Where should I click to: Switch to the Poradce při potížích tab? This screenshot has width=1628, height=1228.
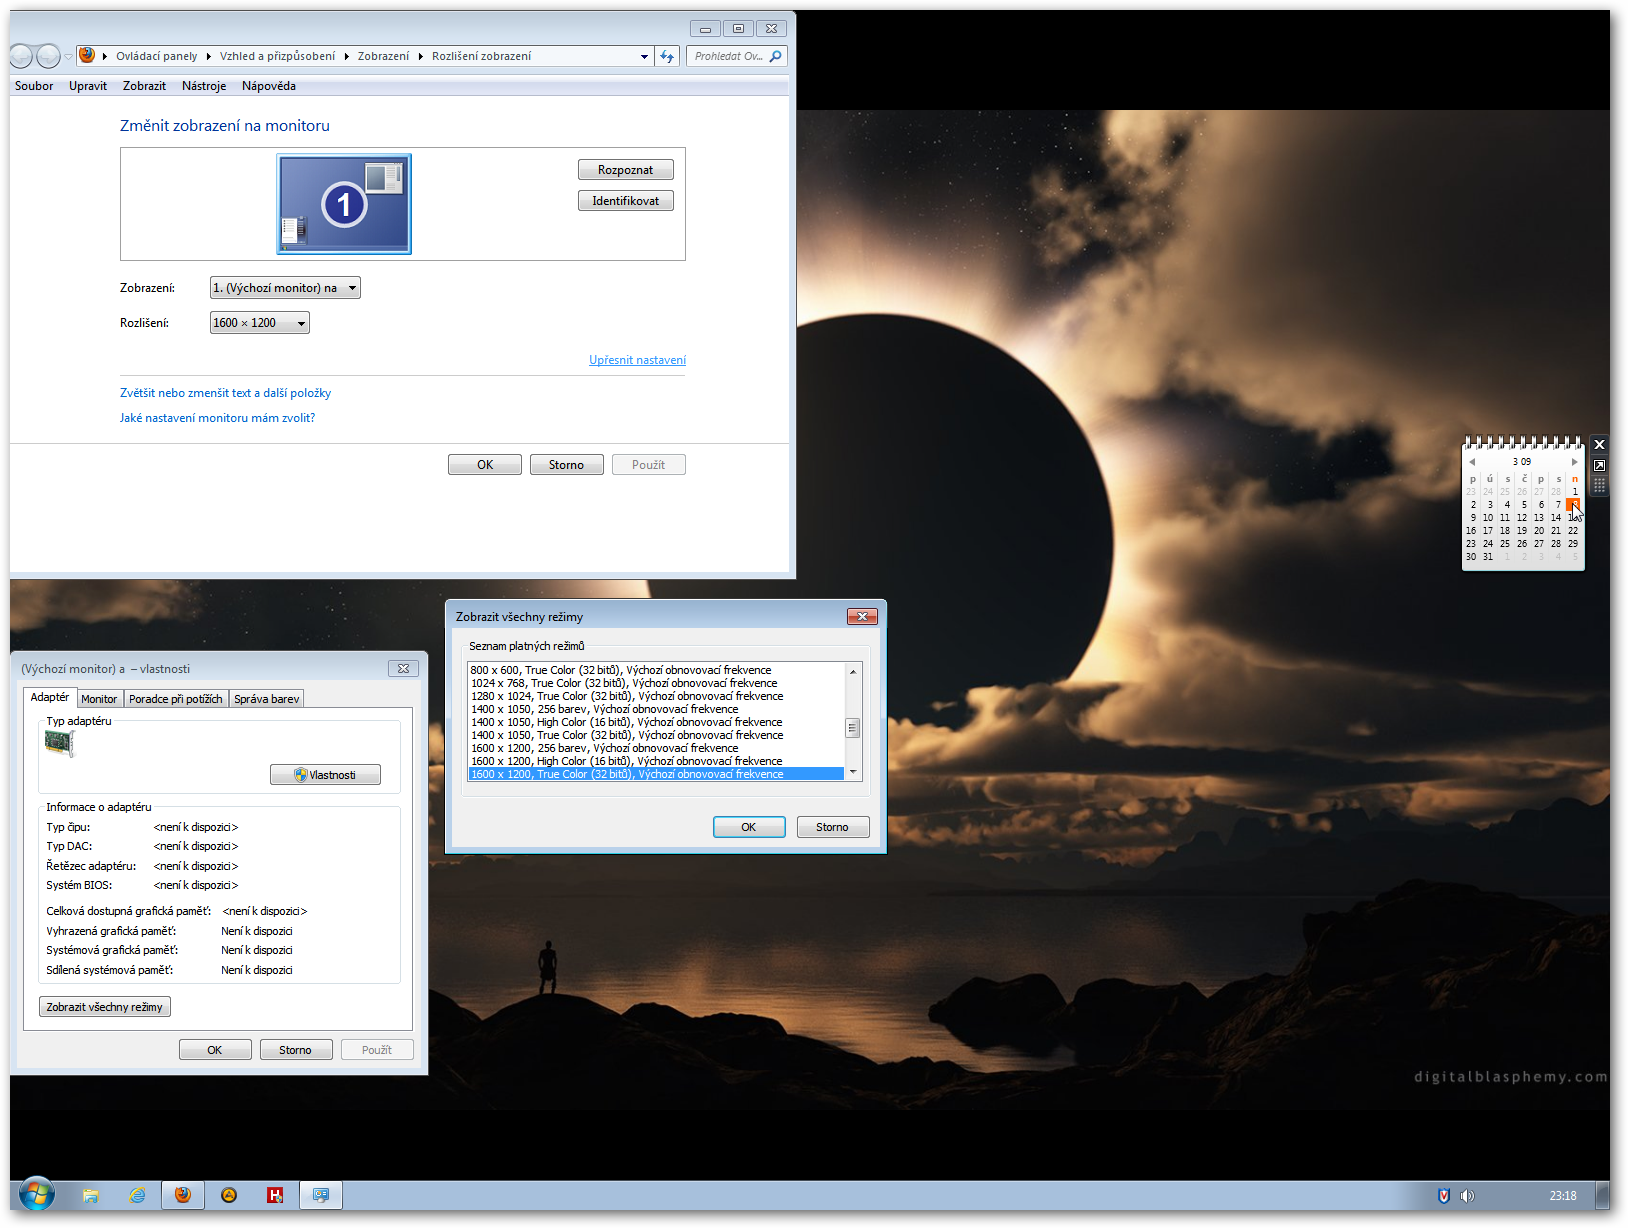coord(176,699)
